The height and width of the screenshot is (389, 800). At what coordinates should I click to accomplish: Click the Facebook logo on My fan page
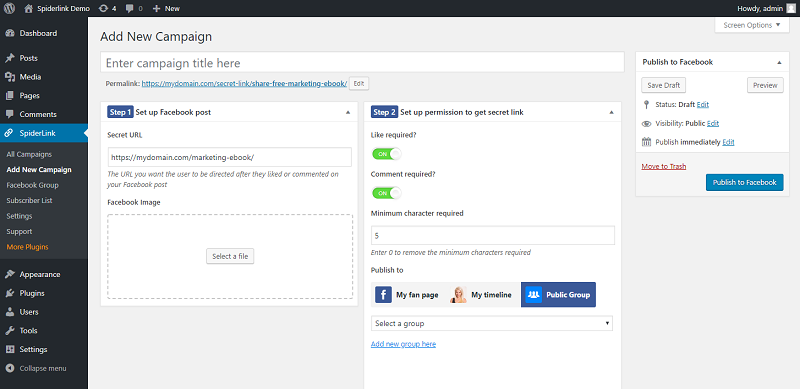click(x=383, y=295)
